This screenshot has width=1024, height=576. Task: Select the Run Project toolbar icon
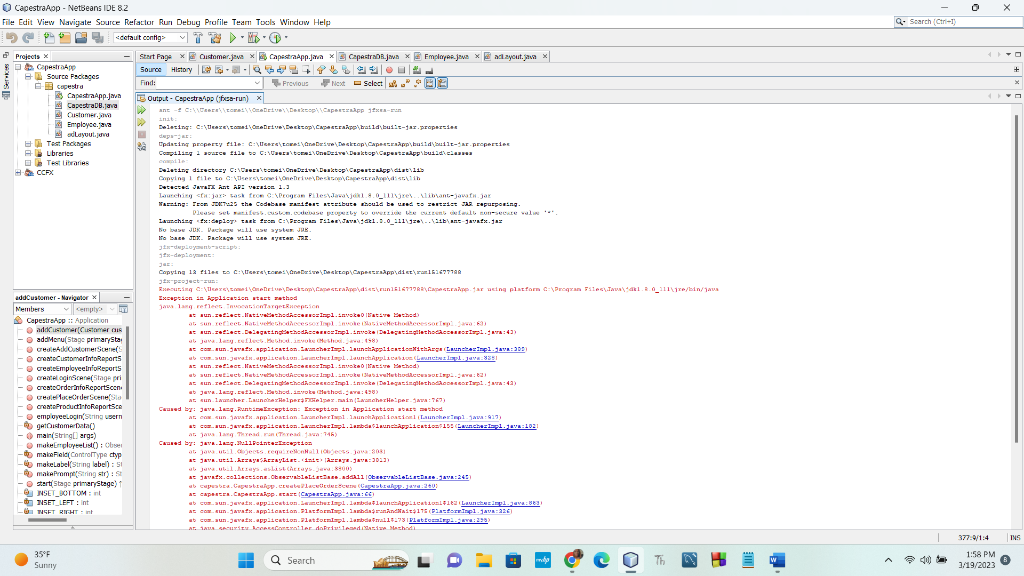coord(234,36)
